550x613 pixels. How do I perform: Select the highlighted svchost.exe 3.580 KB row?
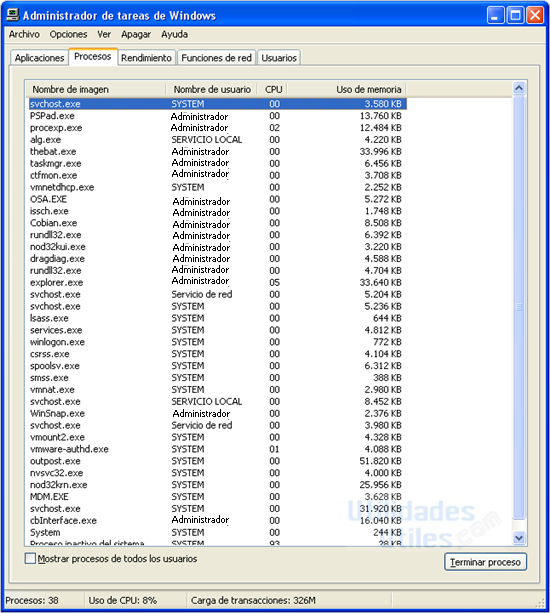pyautogui.click(x=217, y=104)
